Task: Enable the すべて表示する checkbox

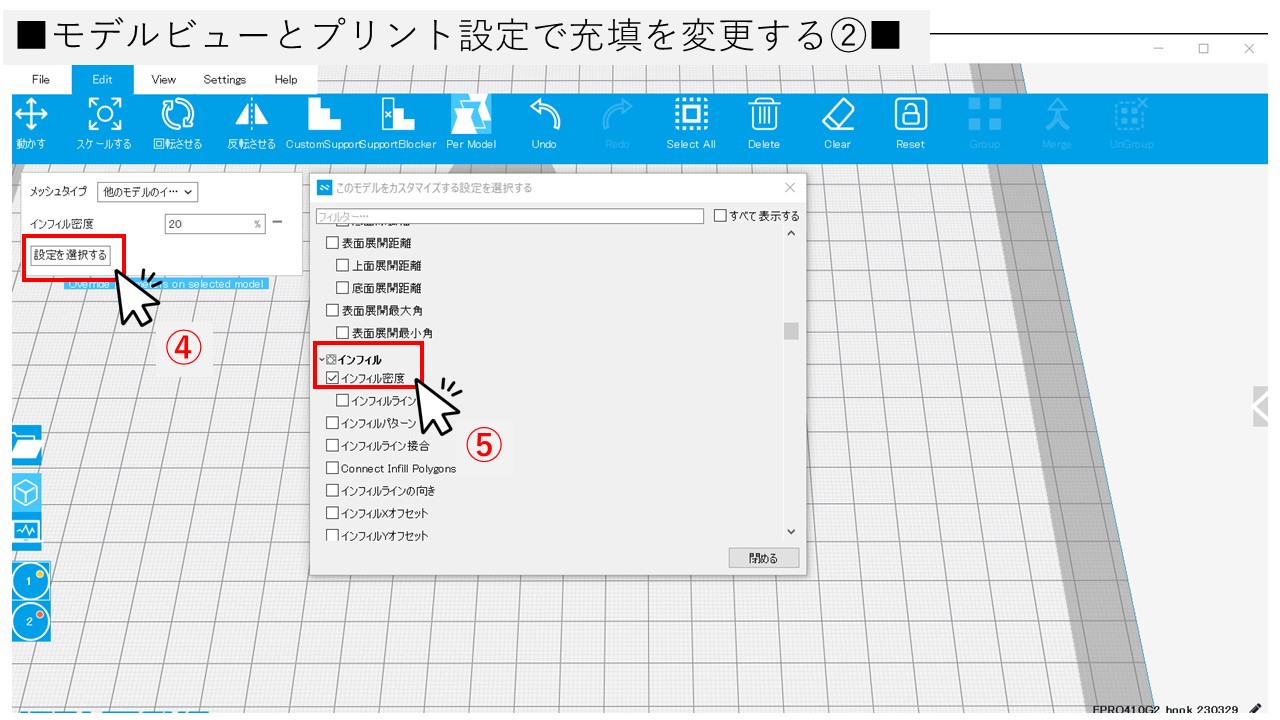Action: 720,216
